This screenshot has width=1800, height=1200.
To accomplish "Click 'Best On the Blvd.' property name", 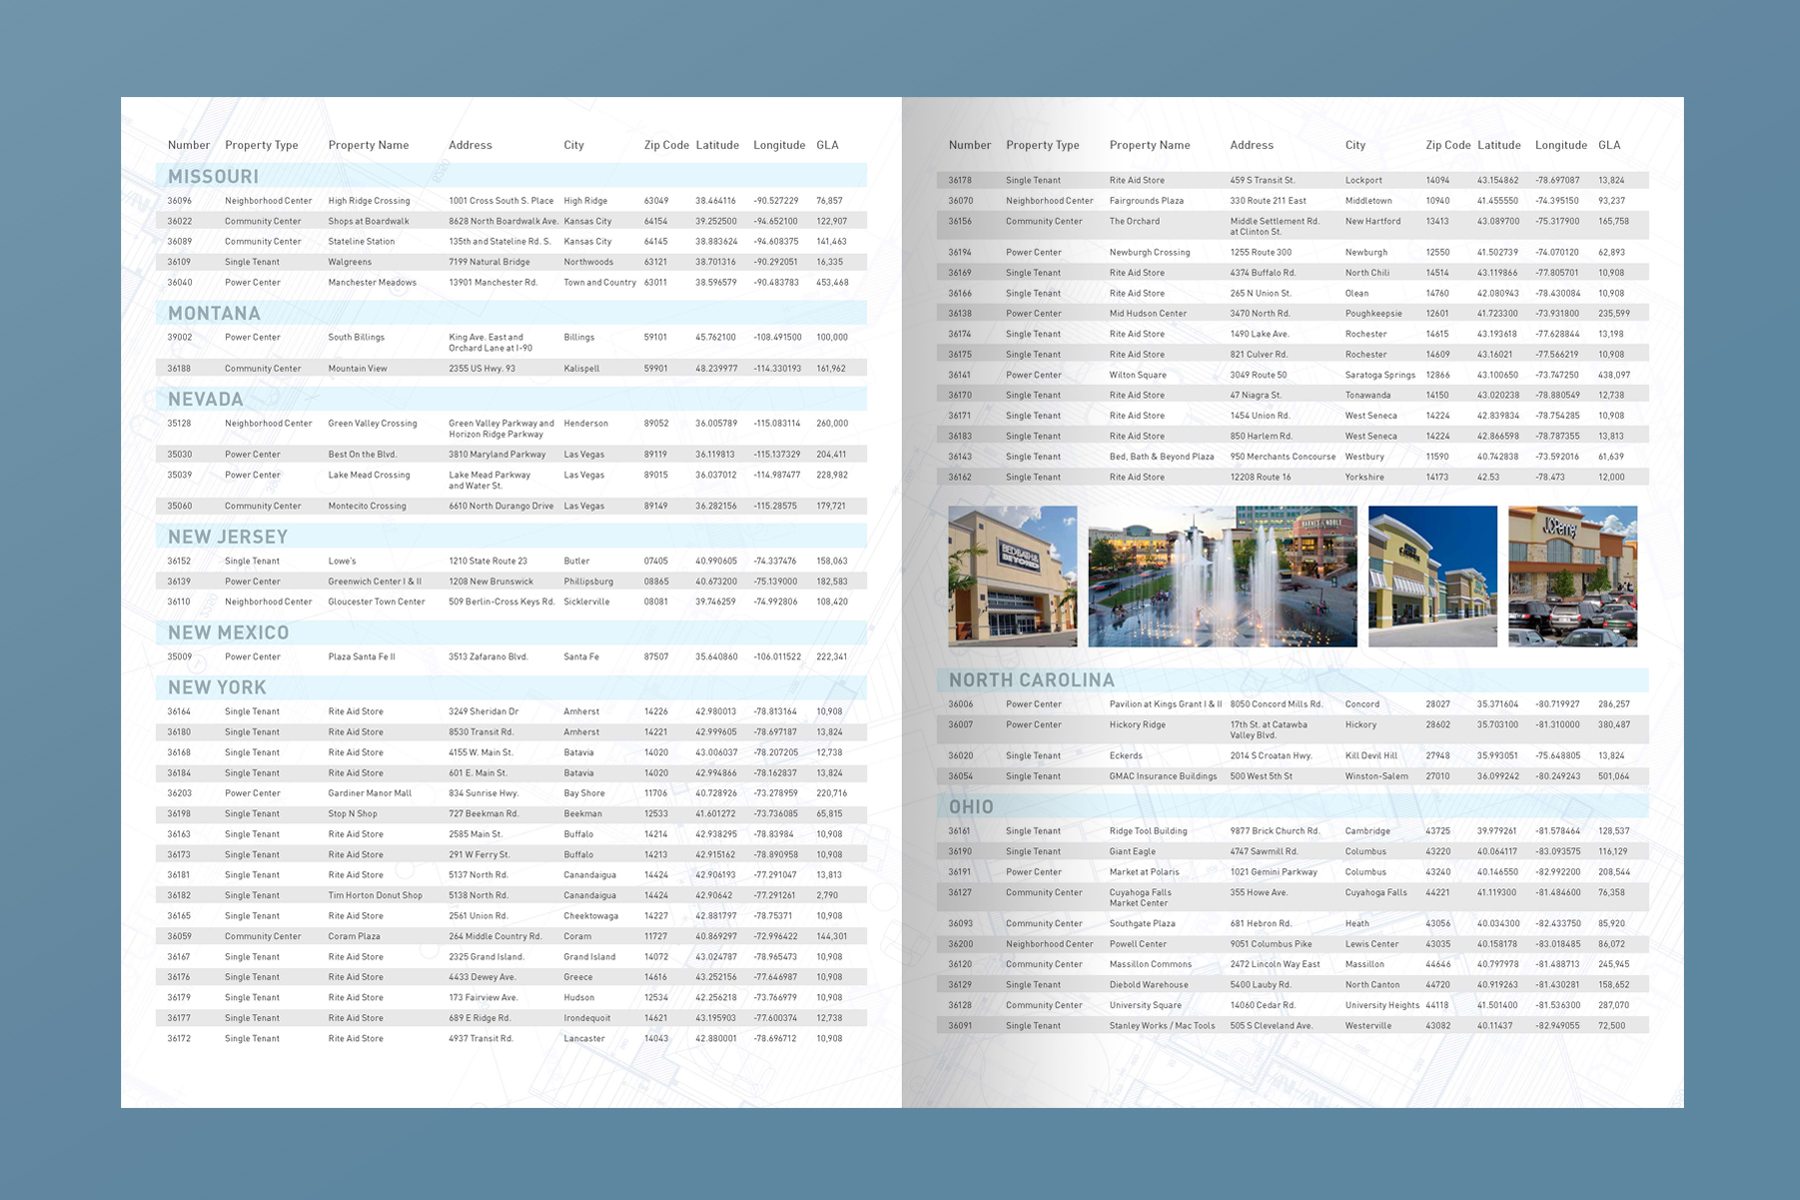I will 362,454.
